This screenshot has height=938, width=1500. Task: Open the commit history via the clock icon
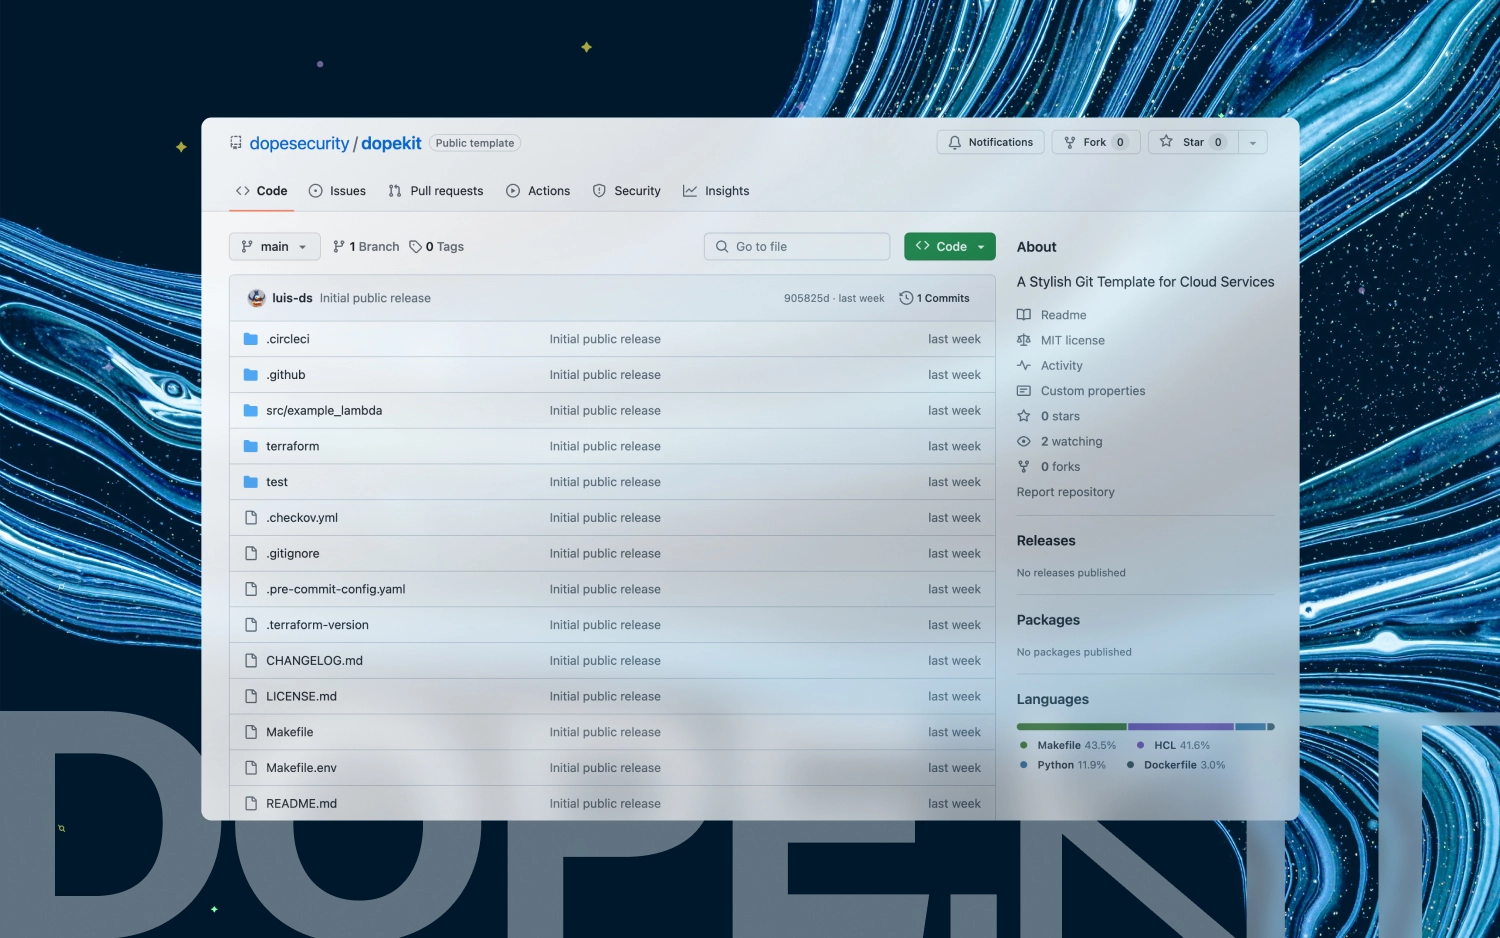[906, 297]
